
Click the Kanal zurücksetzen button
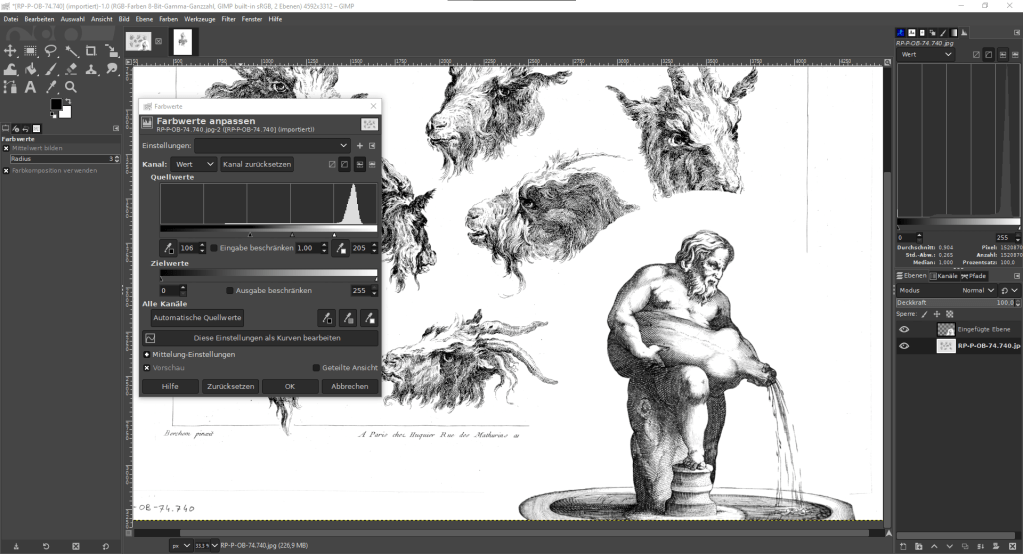pyautogui.click(x=257, y=164)
